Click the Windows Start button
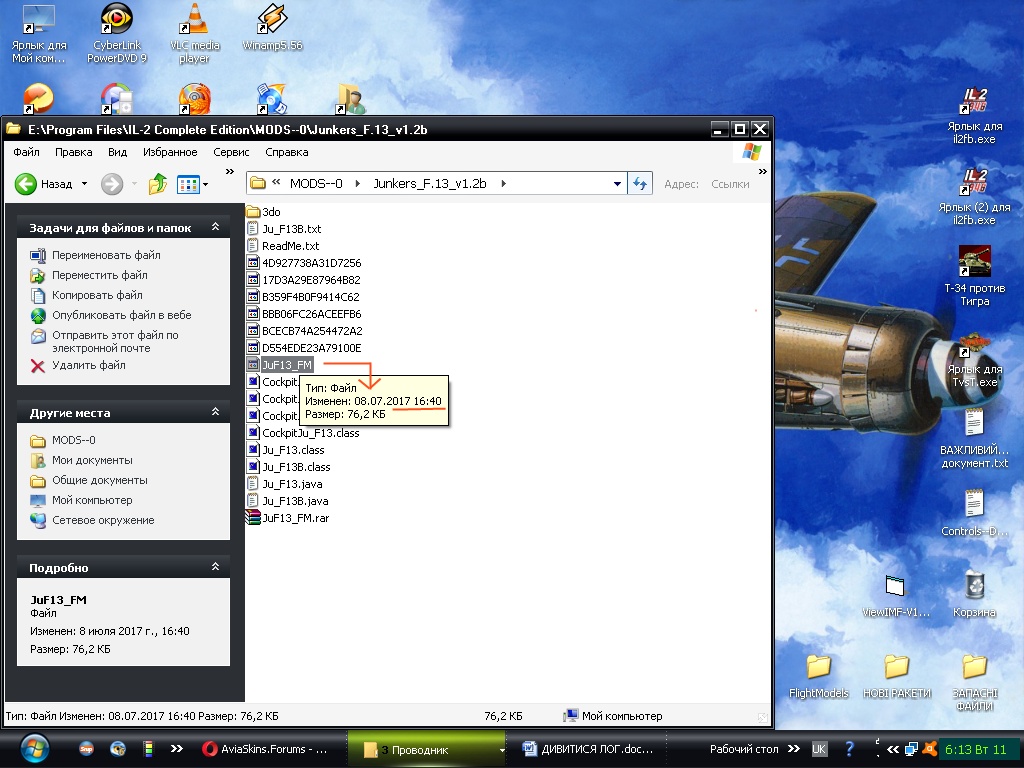The height and width of the screenshot is (768, 1024). pyautogui.click(x=34, y=749)
